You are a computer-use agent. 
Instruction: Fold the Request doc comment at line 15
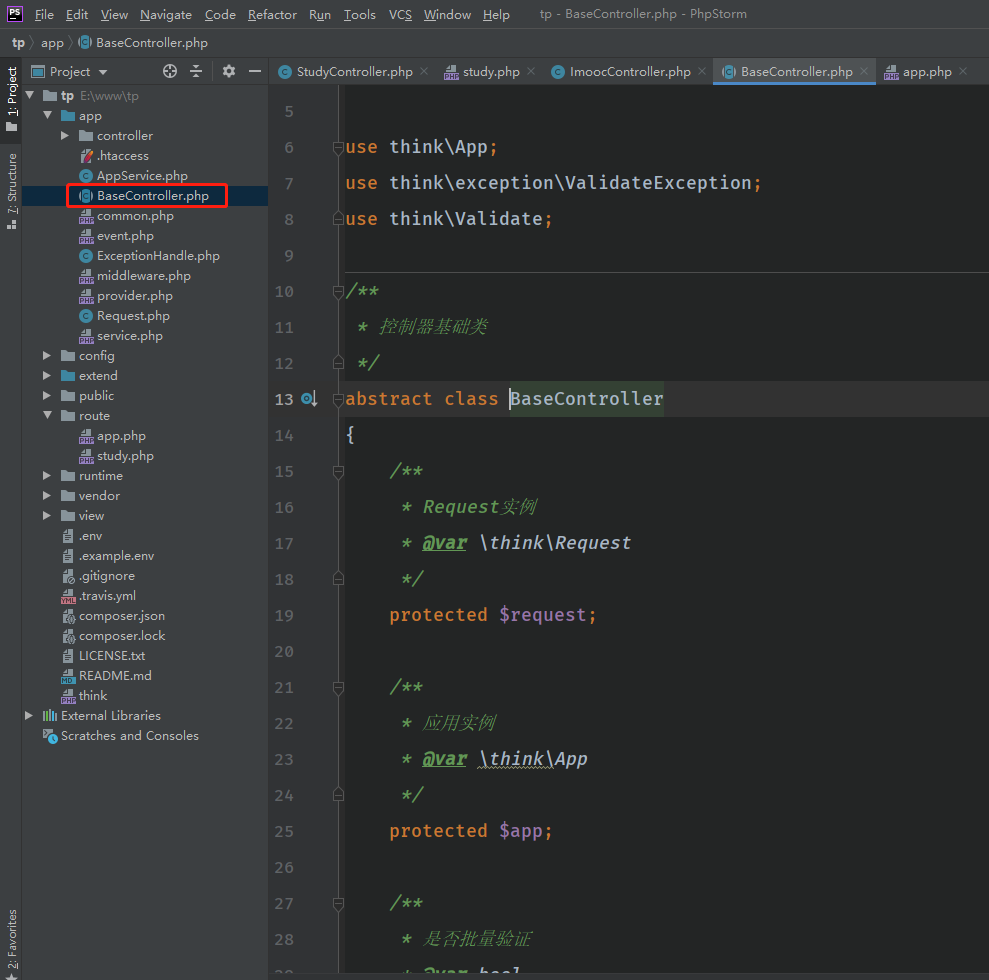pos(338,472)
